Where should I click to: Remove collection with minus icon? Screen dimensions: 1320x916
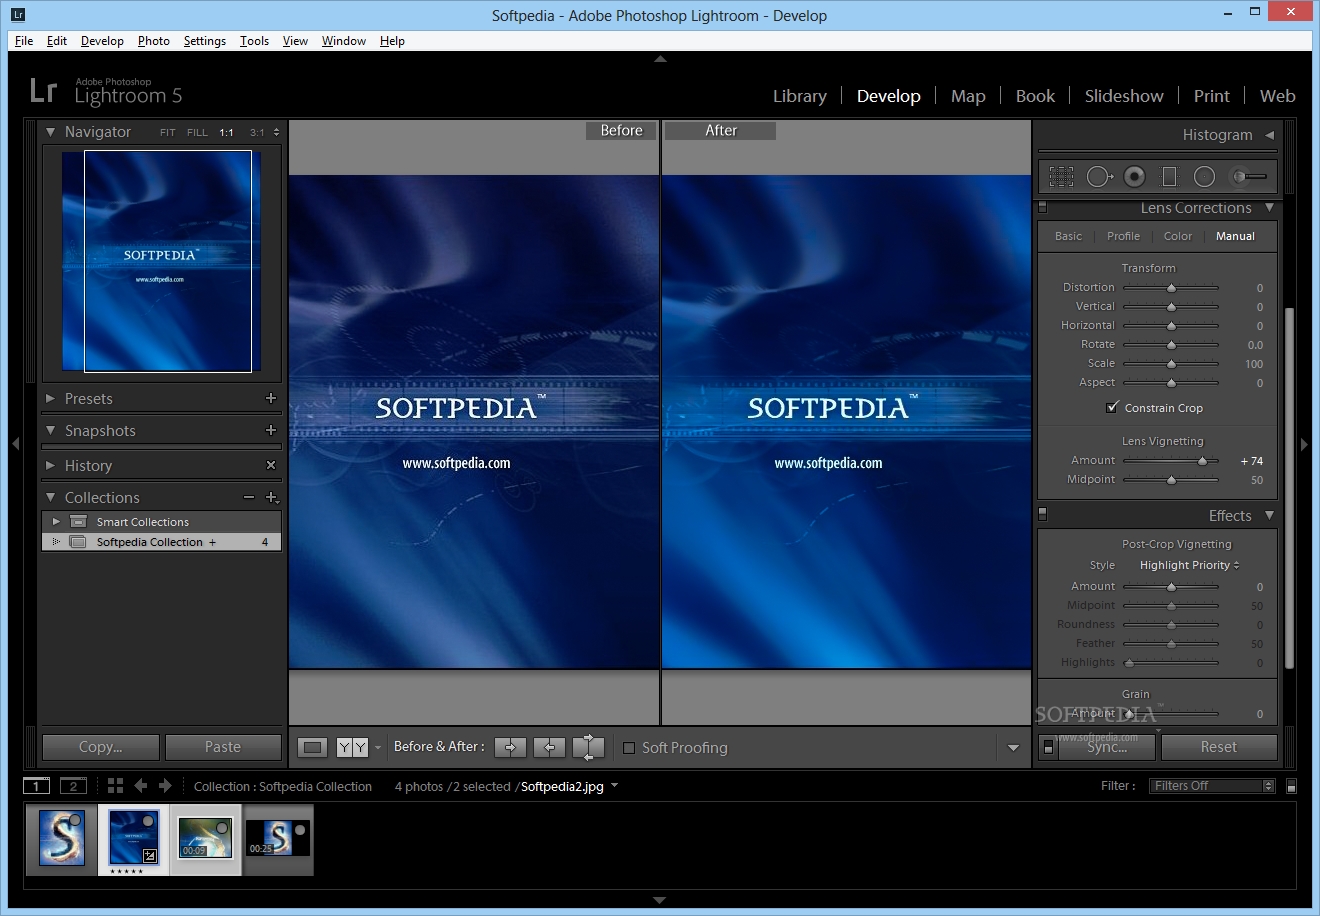[x=248, y=497]
